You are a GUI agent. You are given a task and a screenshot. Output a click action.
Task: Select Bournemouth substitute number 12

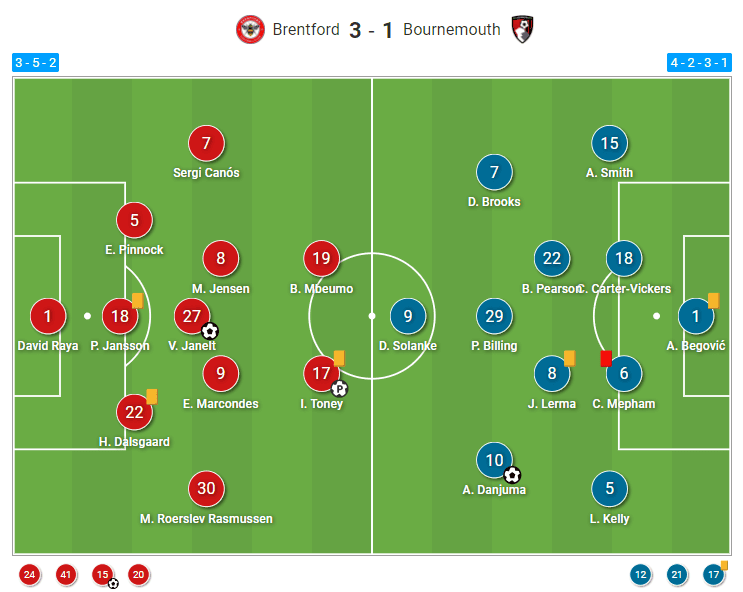640,574
